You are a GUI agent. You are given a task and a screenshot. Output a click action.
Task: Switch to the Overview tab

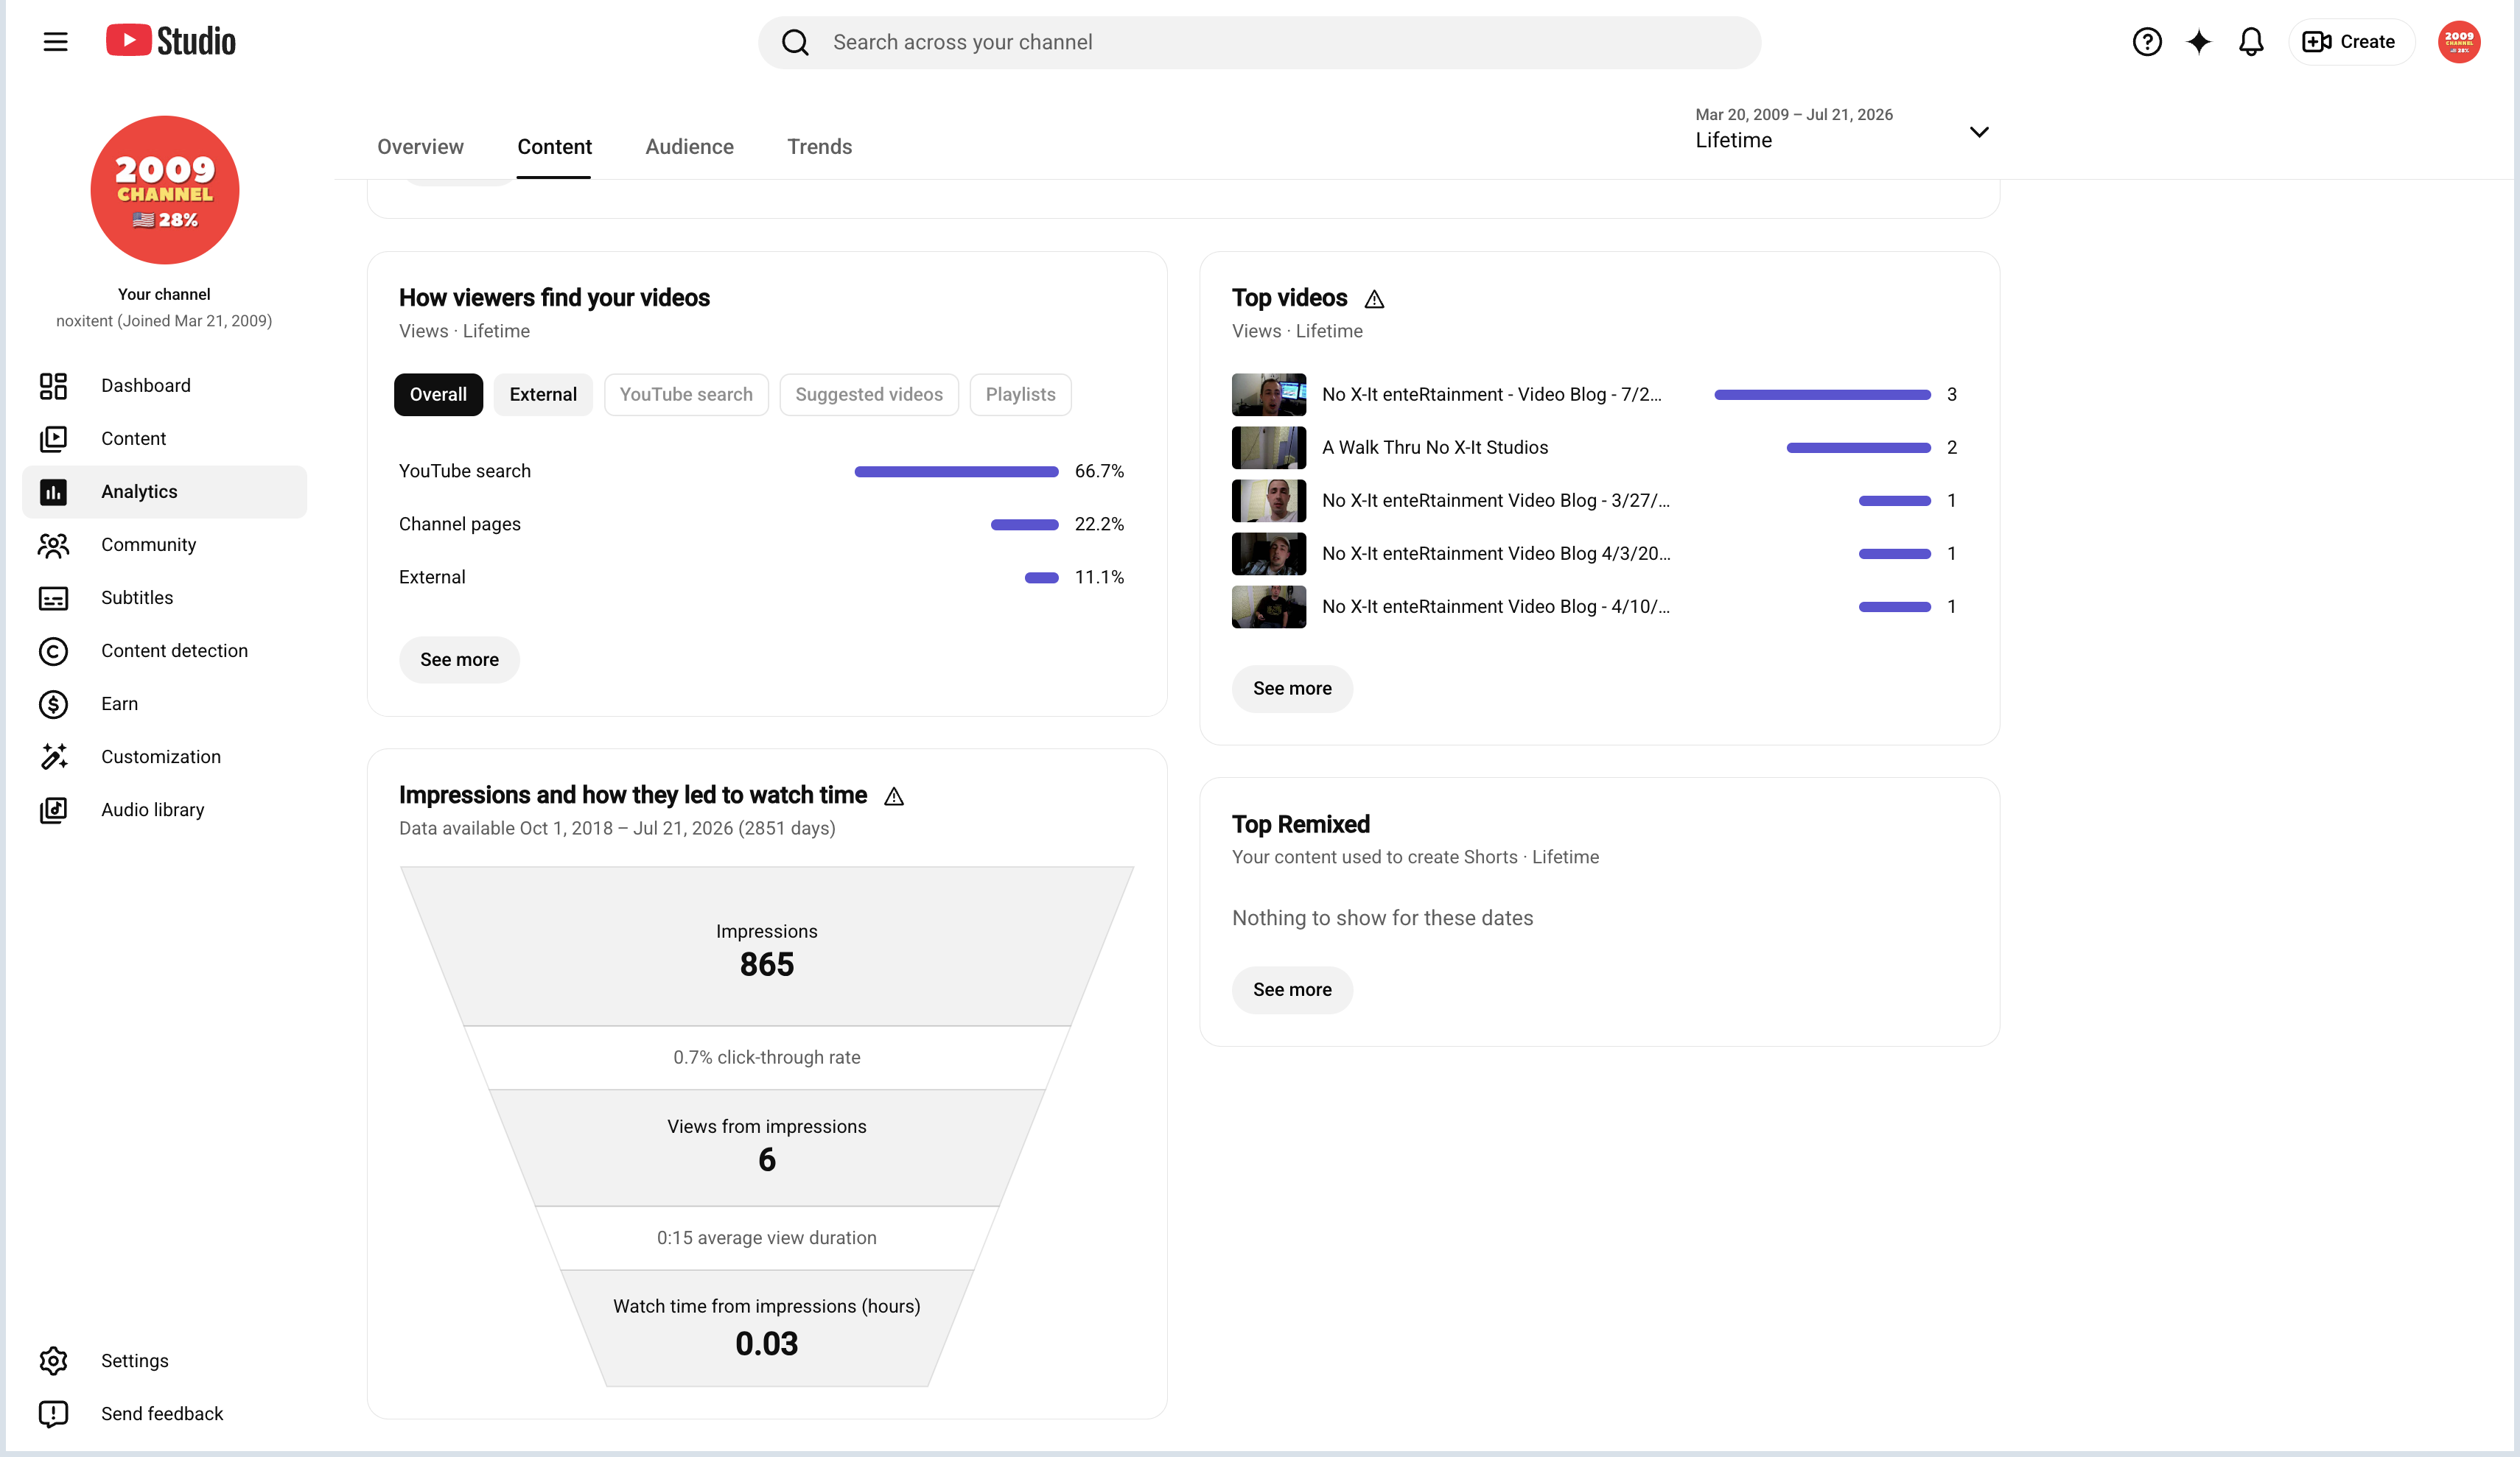420,147
